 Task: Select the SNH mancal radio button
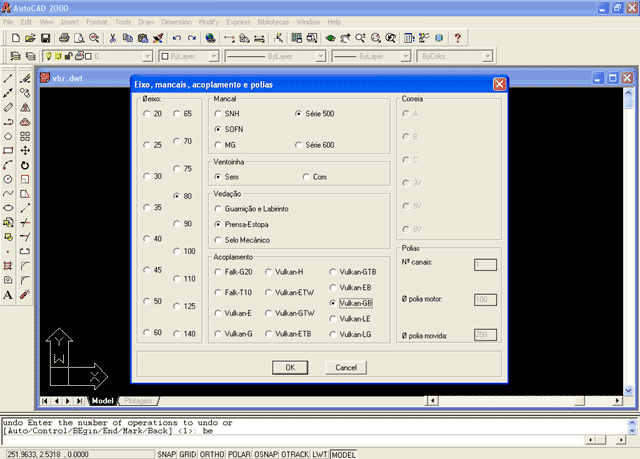coord(218,114)
